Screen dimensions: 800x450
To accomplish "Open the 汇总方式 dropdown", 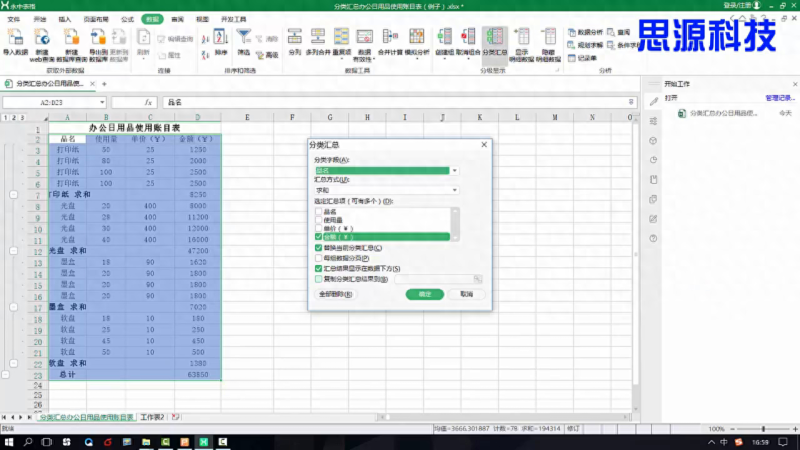I will [455, 189].
